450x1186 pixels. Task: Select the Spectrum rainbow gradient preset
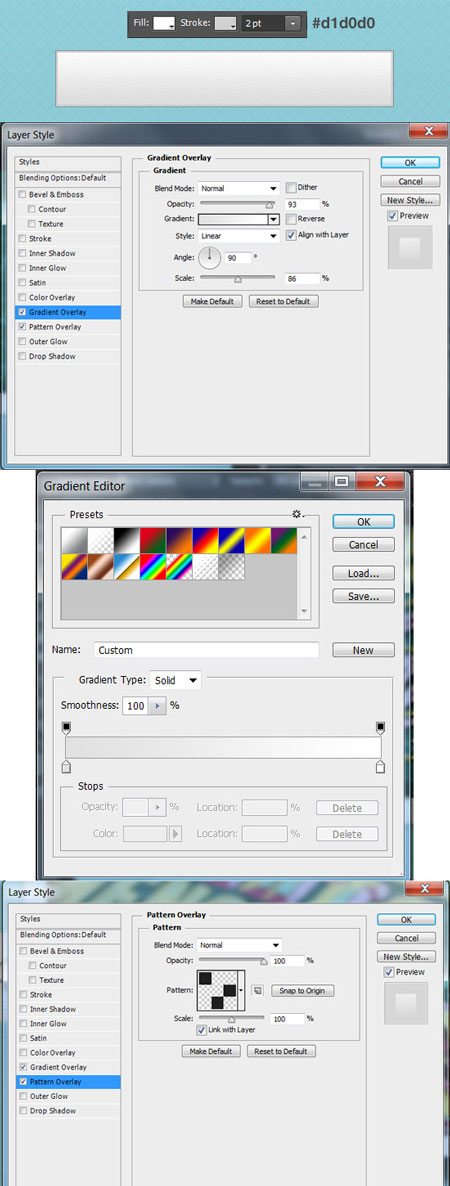click(x=154, y=567)
